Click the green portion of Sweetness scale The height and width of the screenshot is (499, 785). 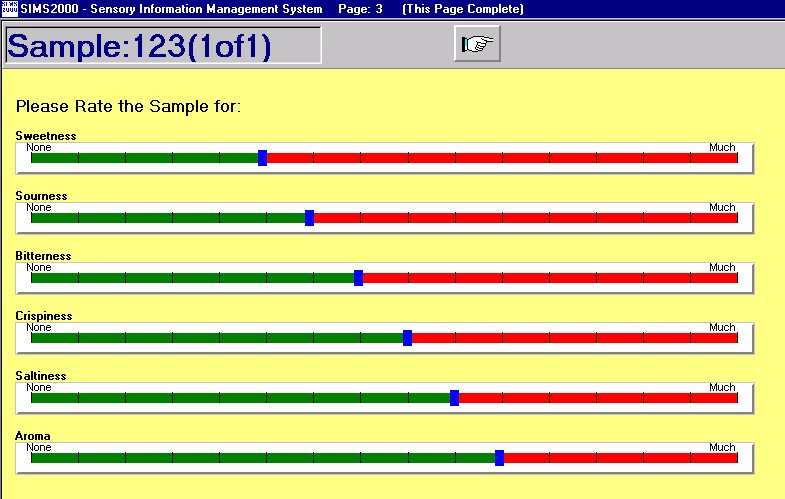click(x=145, y=158)
